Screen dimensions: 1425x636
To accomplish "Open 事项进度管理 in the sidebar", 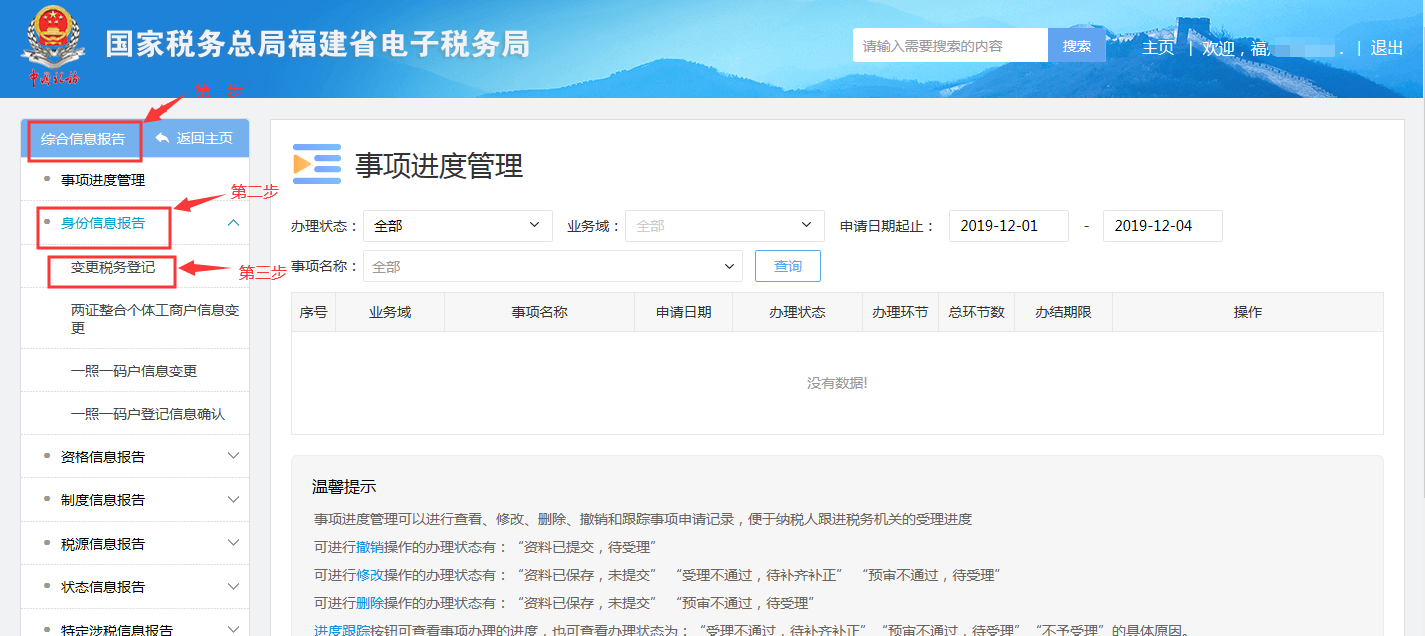I will coord(103,180).
